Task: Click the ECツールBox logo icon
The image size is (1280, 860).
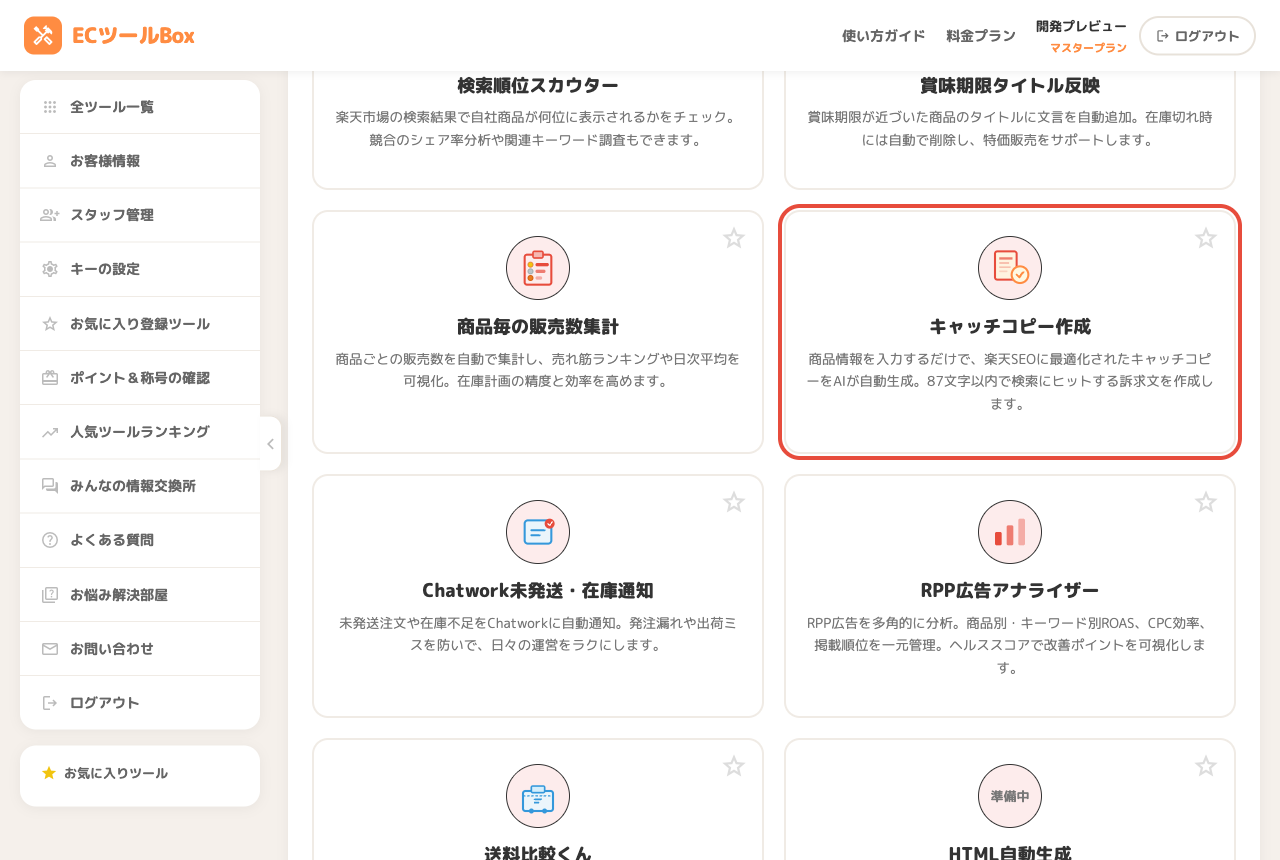Action: pos(43,36)
